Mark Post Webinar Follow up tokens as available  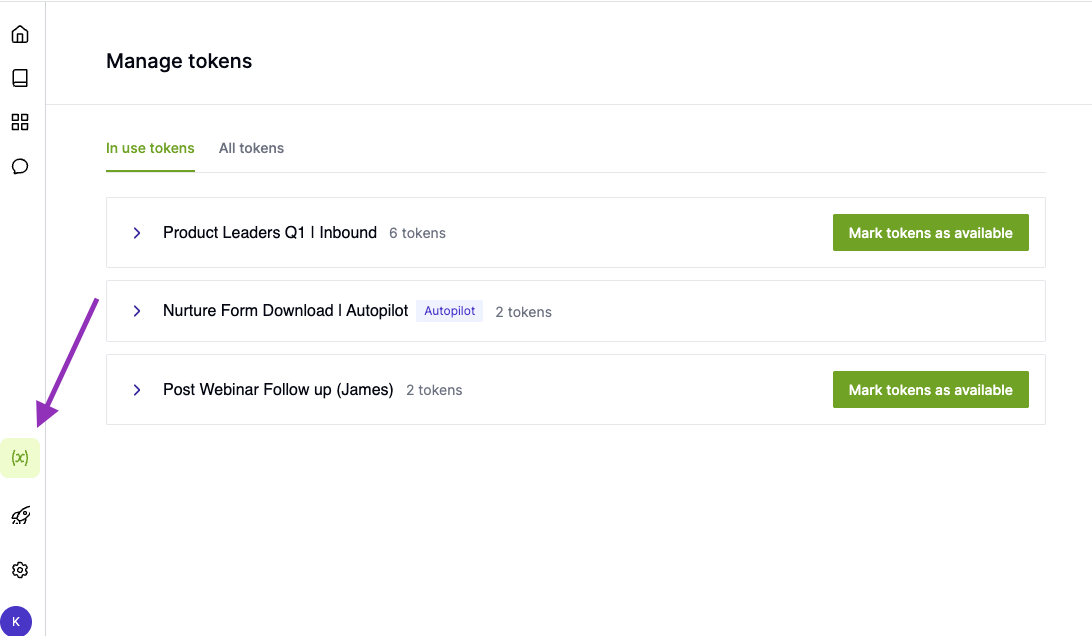tap(930, 389)
